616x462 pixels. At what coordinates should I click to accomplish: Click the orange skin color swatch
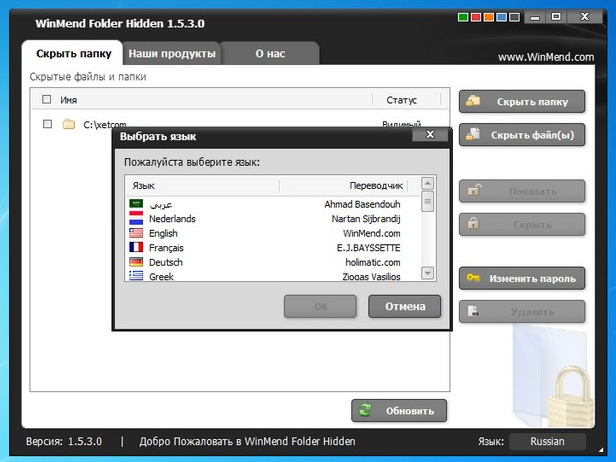pyautogui.click(x=489, y=17)
